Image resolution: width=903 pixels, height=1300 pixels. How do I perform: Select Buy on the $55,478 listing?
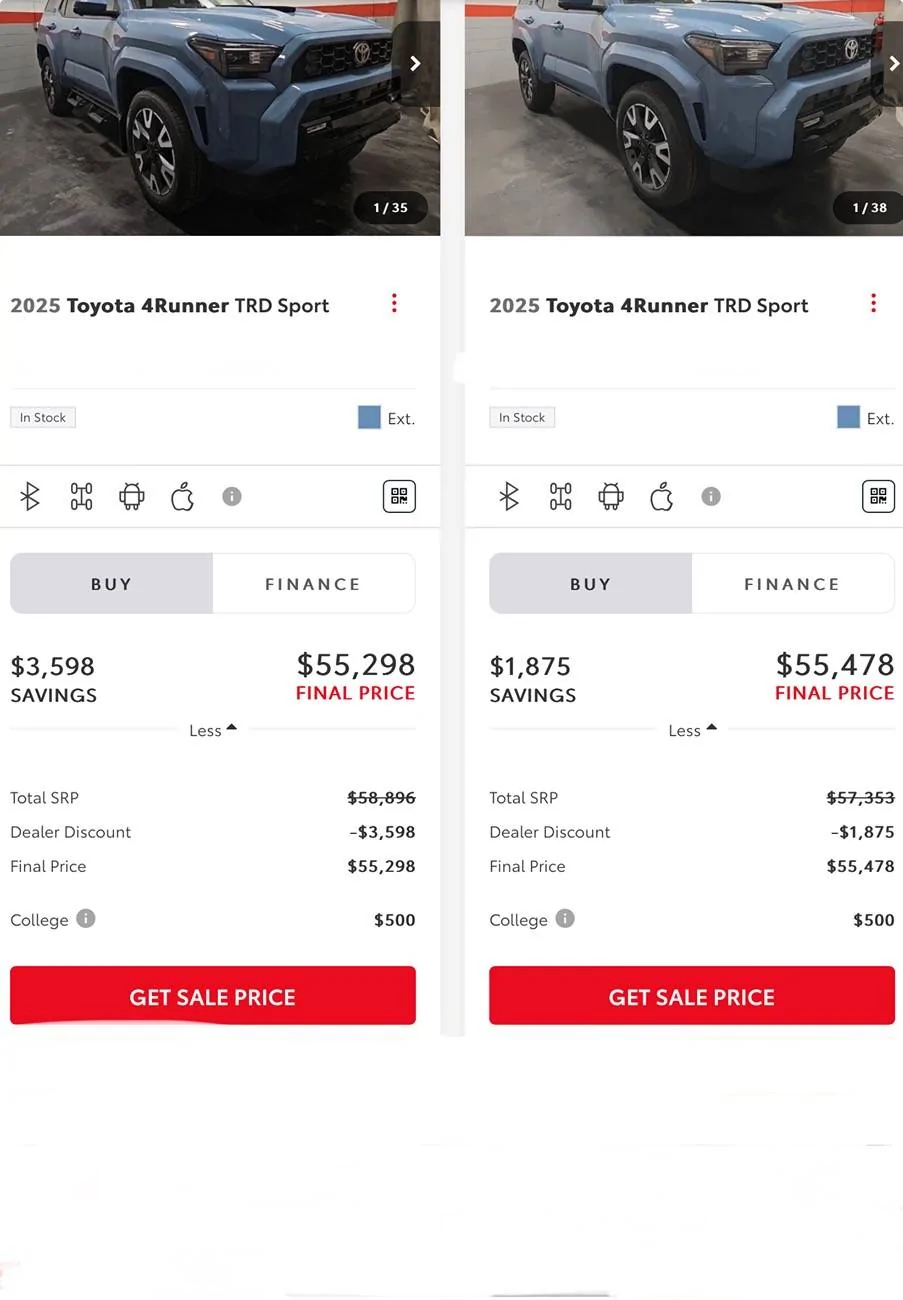(590, 584)
